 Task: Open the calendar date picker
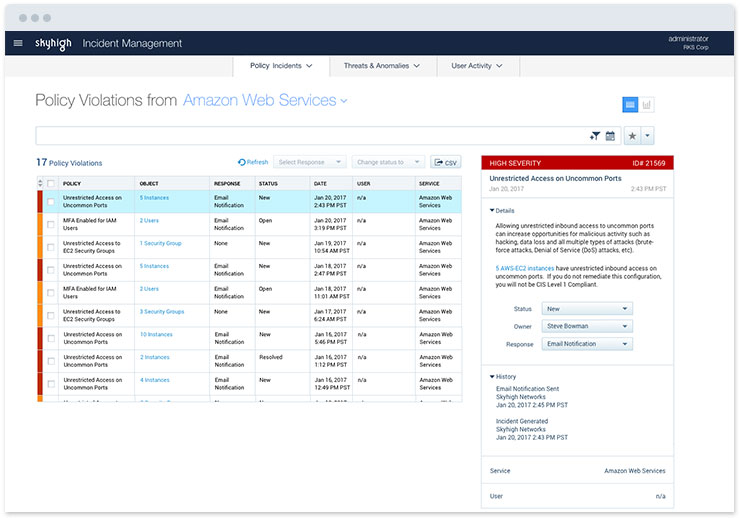(x=610, y=136)
